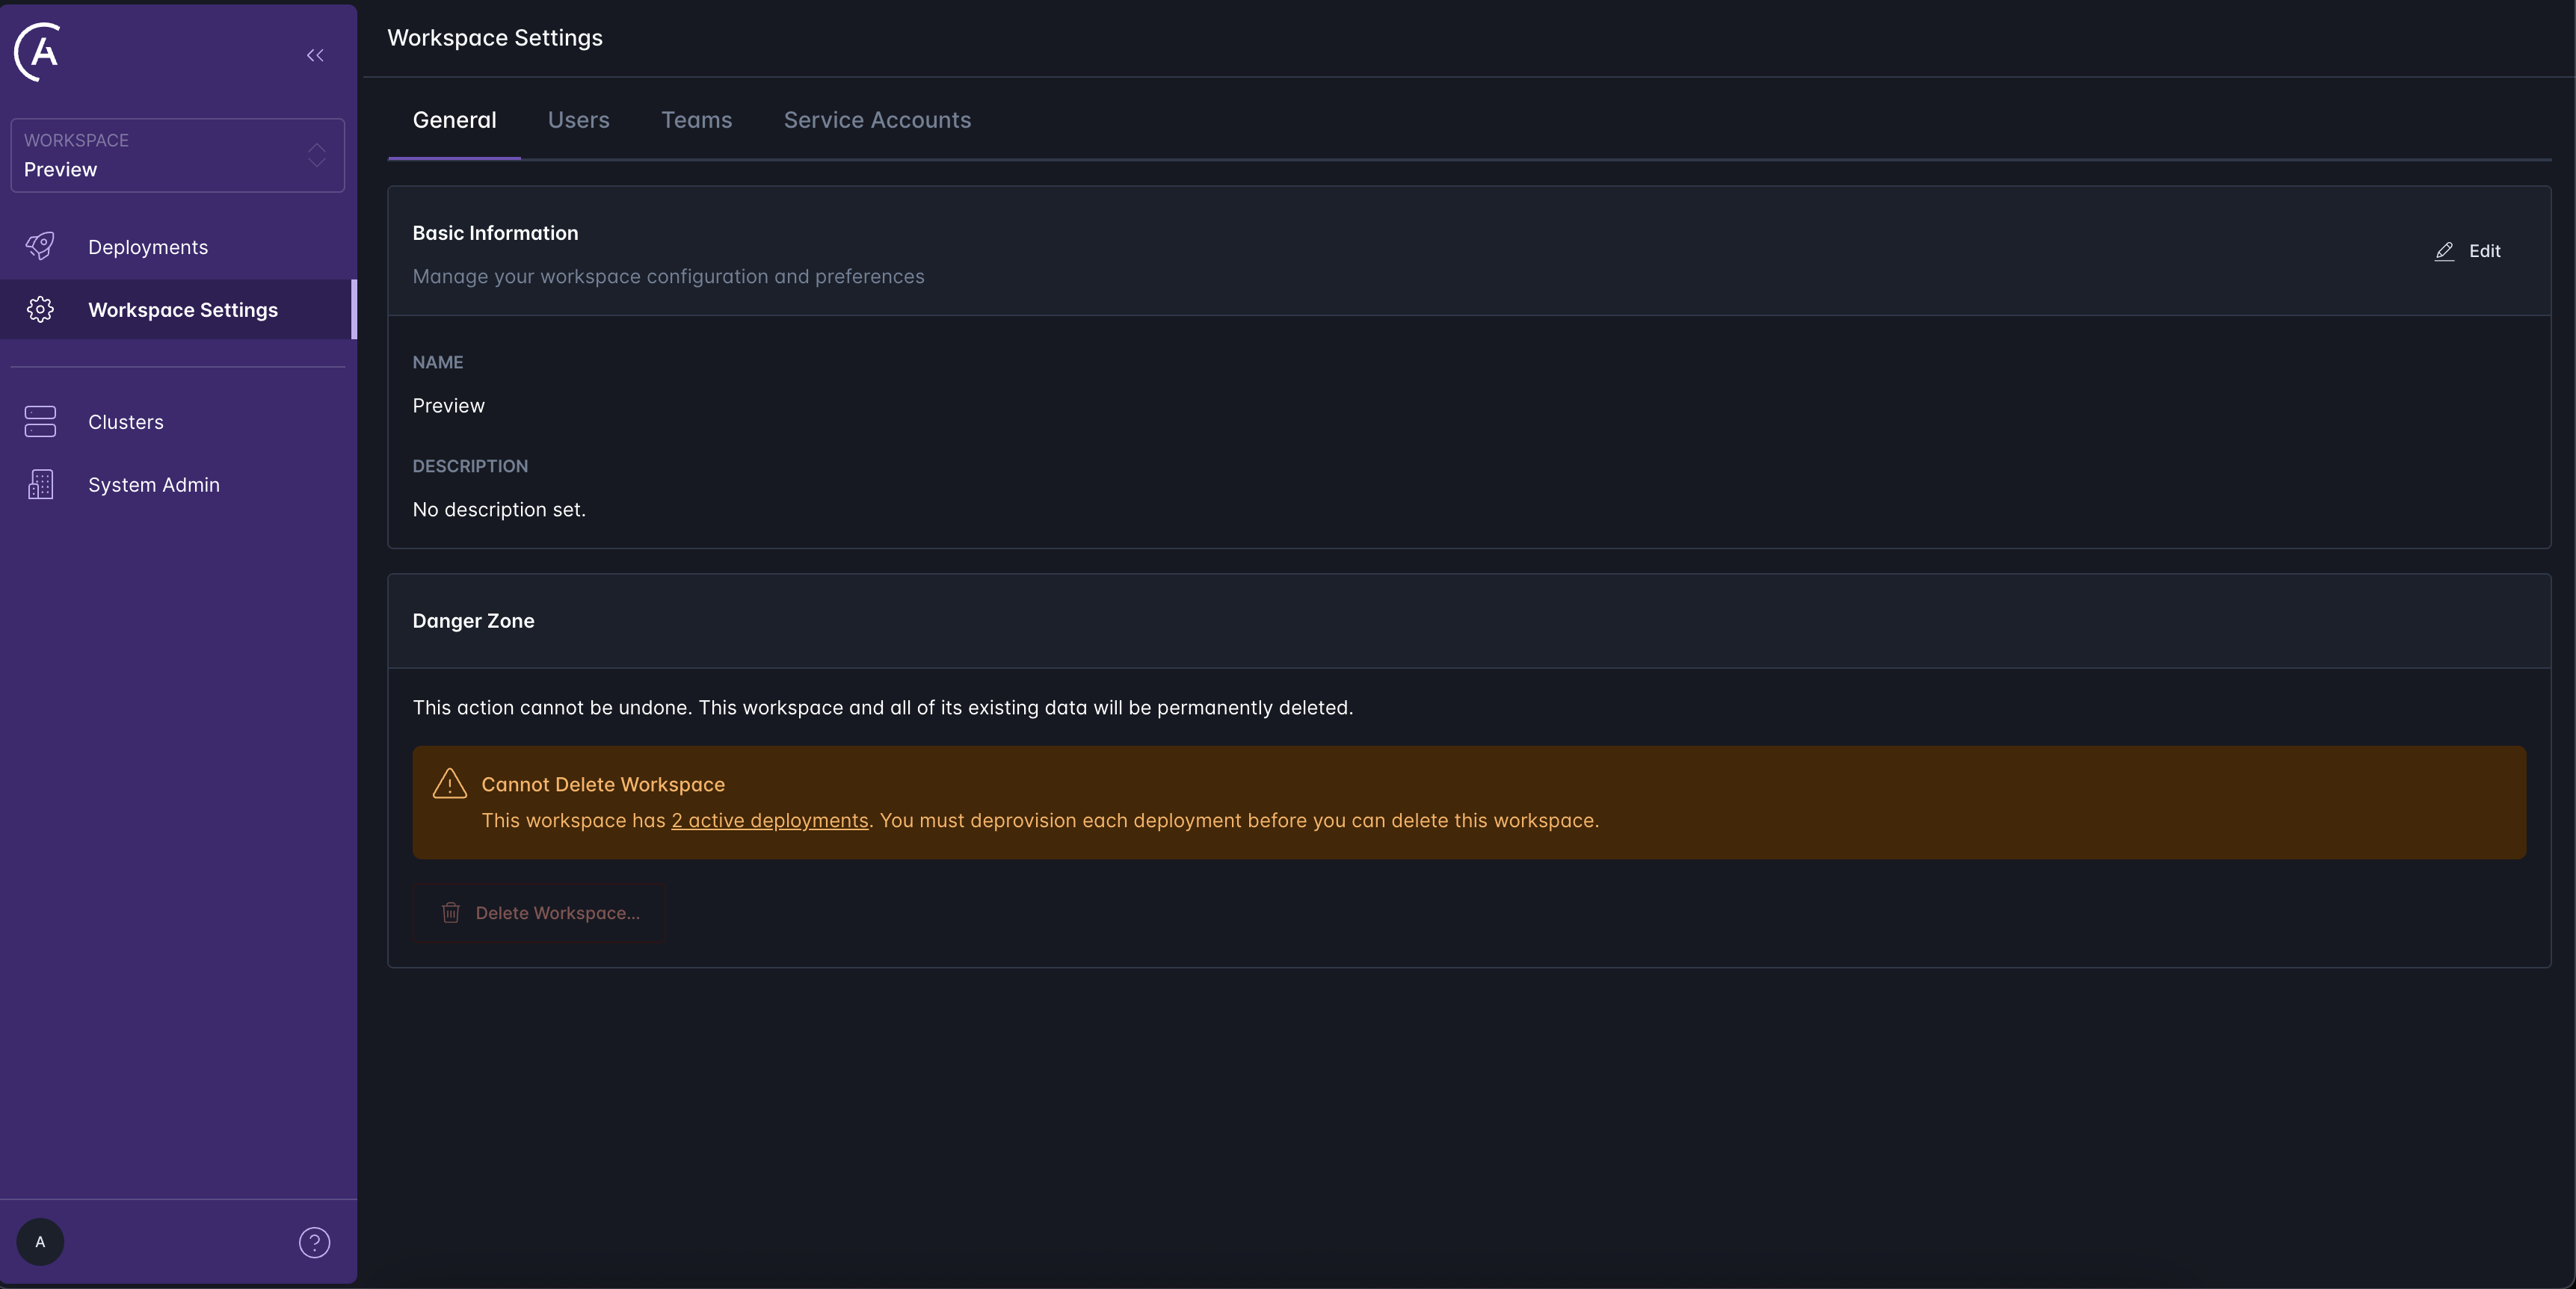This screenshot has width=2576, height=1289.
Task: Switch to the Users tab
Action: pos(578,120)
